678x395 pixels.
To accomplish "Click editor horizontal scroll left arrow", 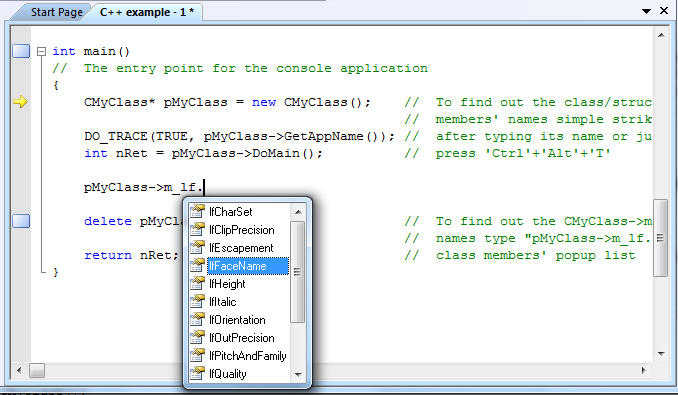I will (19, 370).
